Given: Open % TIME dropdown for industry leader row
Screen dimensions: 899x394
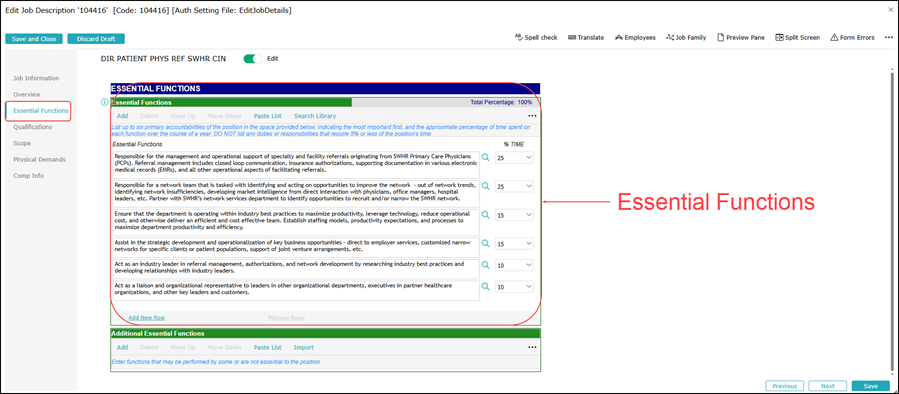Looking at the screenshot, I should (514, 265).
